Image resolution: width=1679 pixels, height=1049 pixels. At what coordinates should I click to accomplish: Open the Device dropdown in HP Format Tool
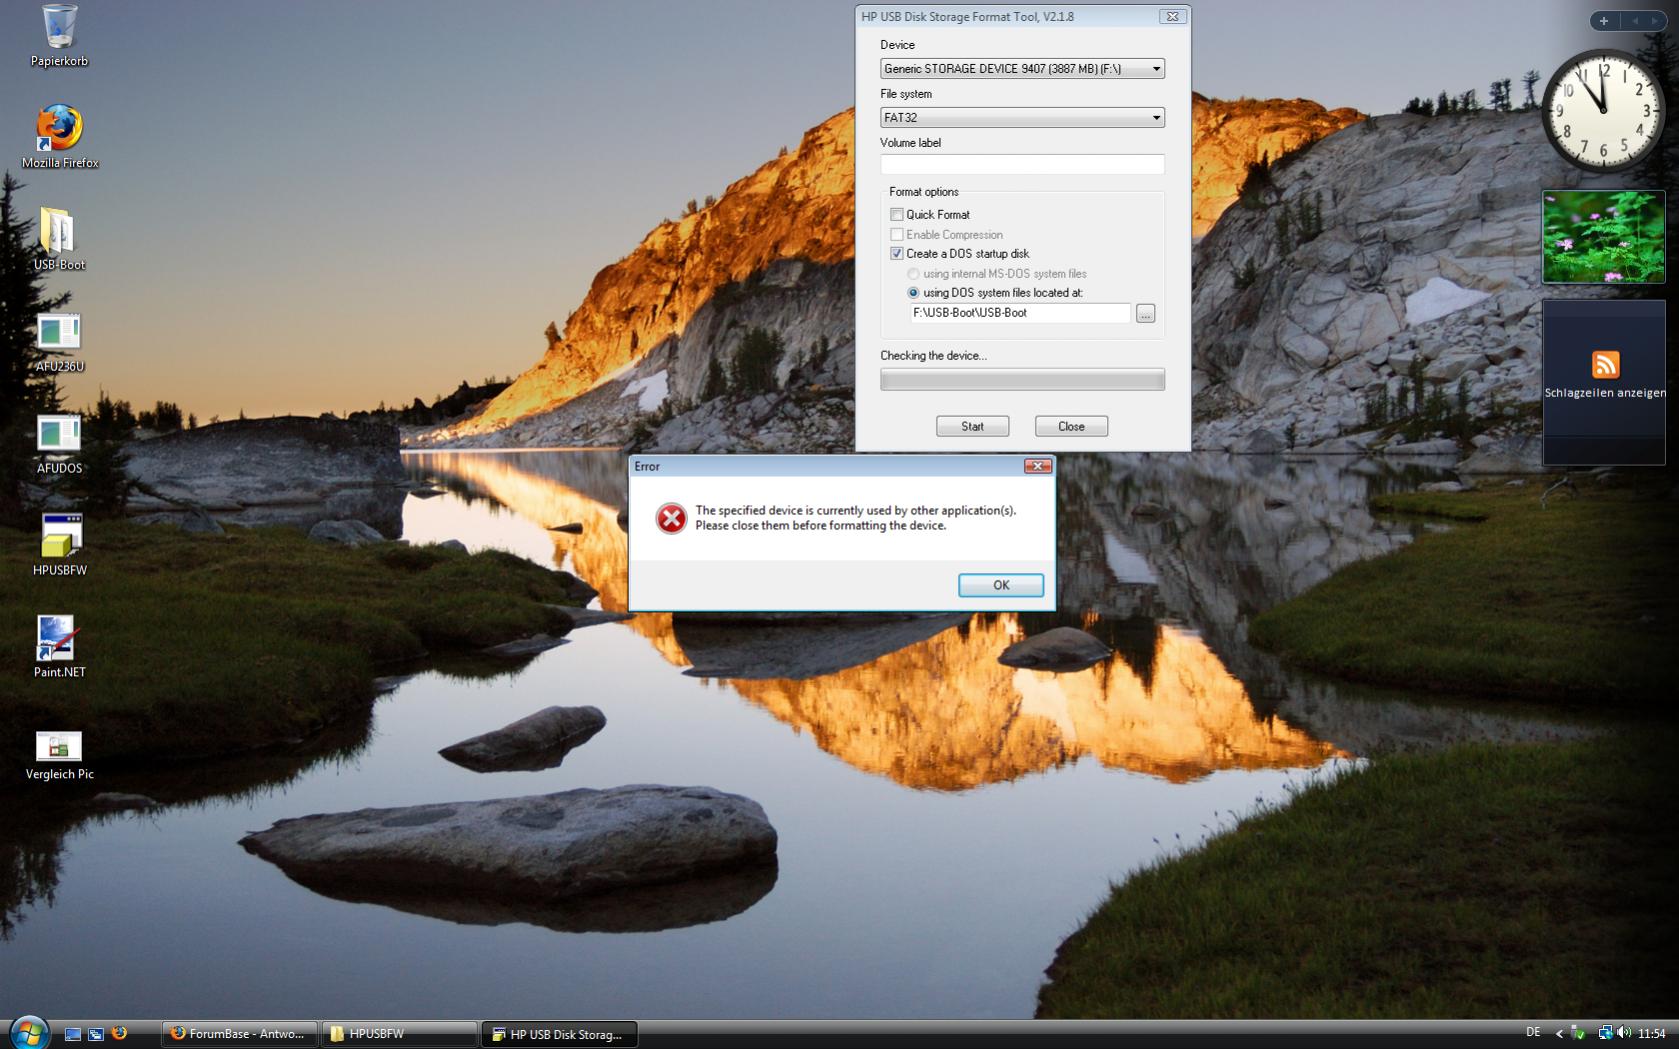pos(1022,69)
